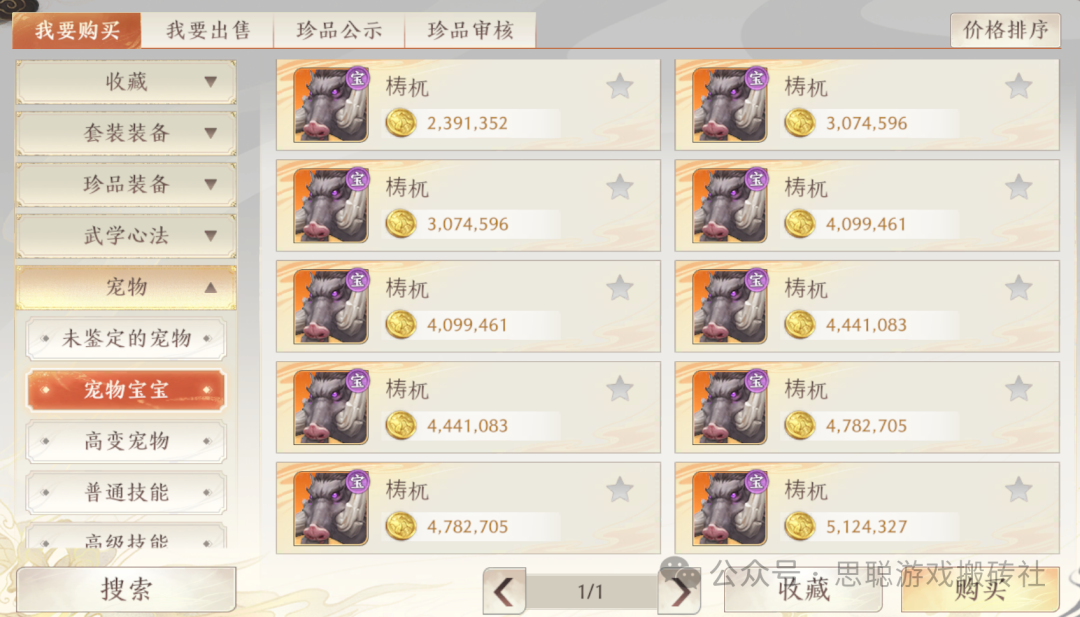
Task: Select the 未鉴定的宠物 subcategory
Action: (126, 339)
